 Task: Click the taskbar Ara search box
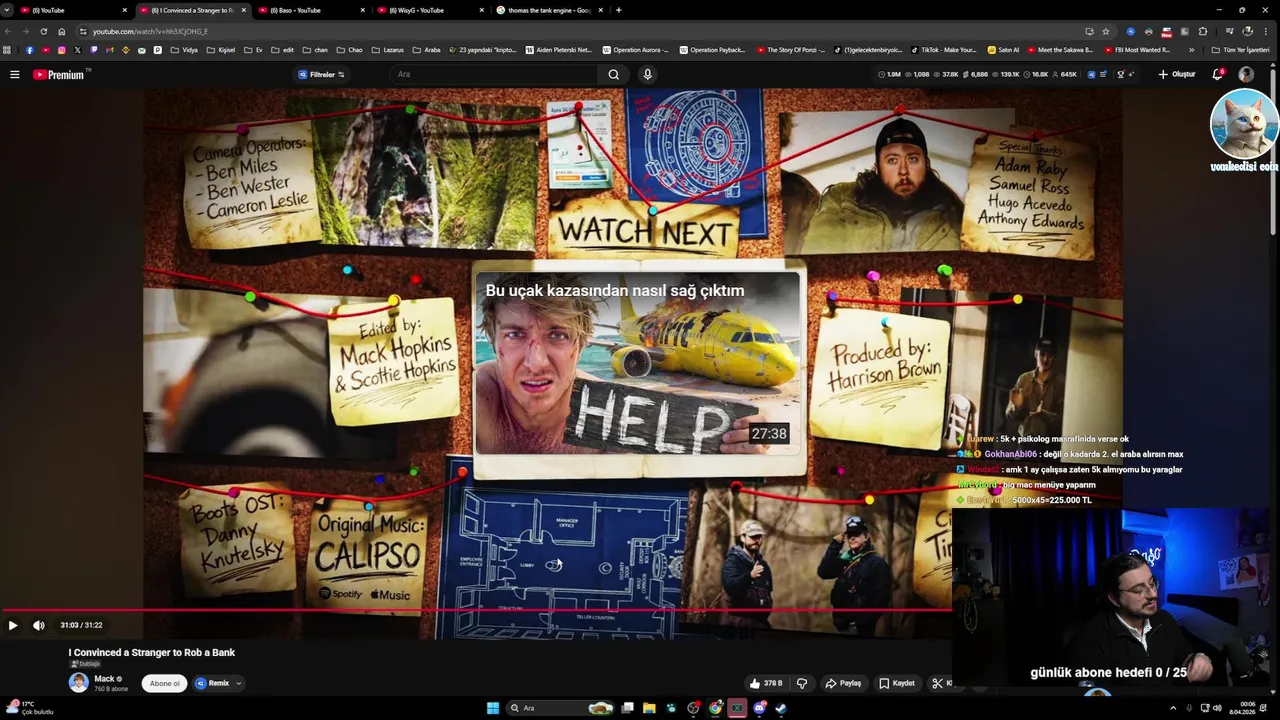point(561,708)
